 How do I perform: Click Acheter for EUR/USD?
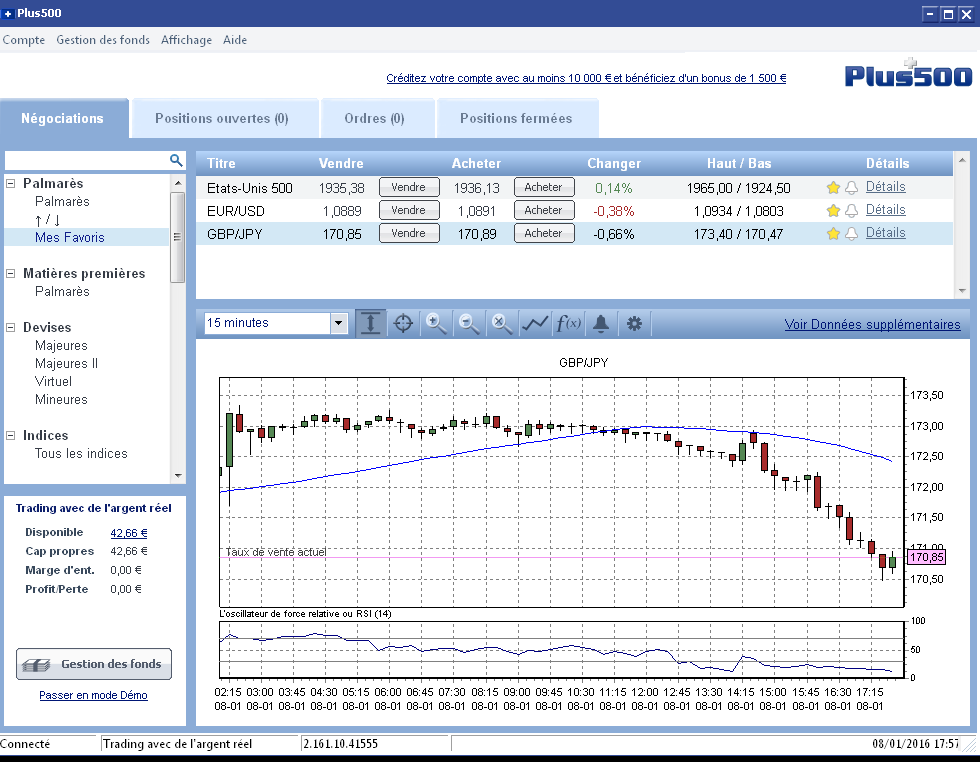[544, 211]
